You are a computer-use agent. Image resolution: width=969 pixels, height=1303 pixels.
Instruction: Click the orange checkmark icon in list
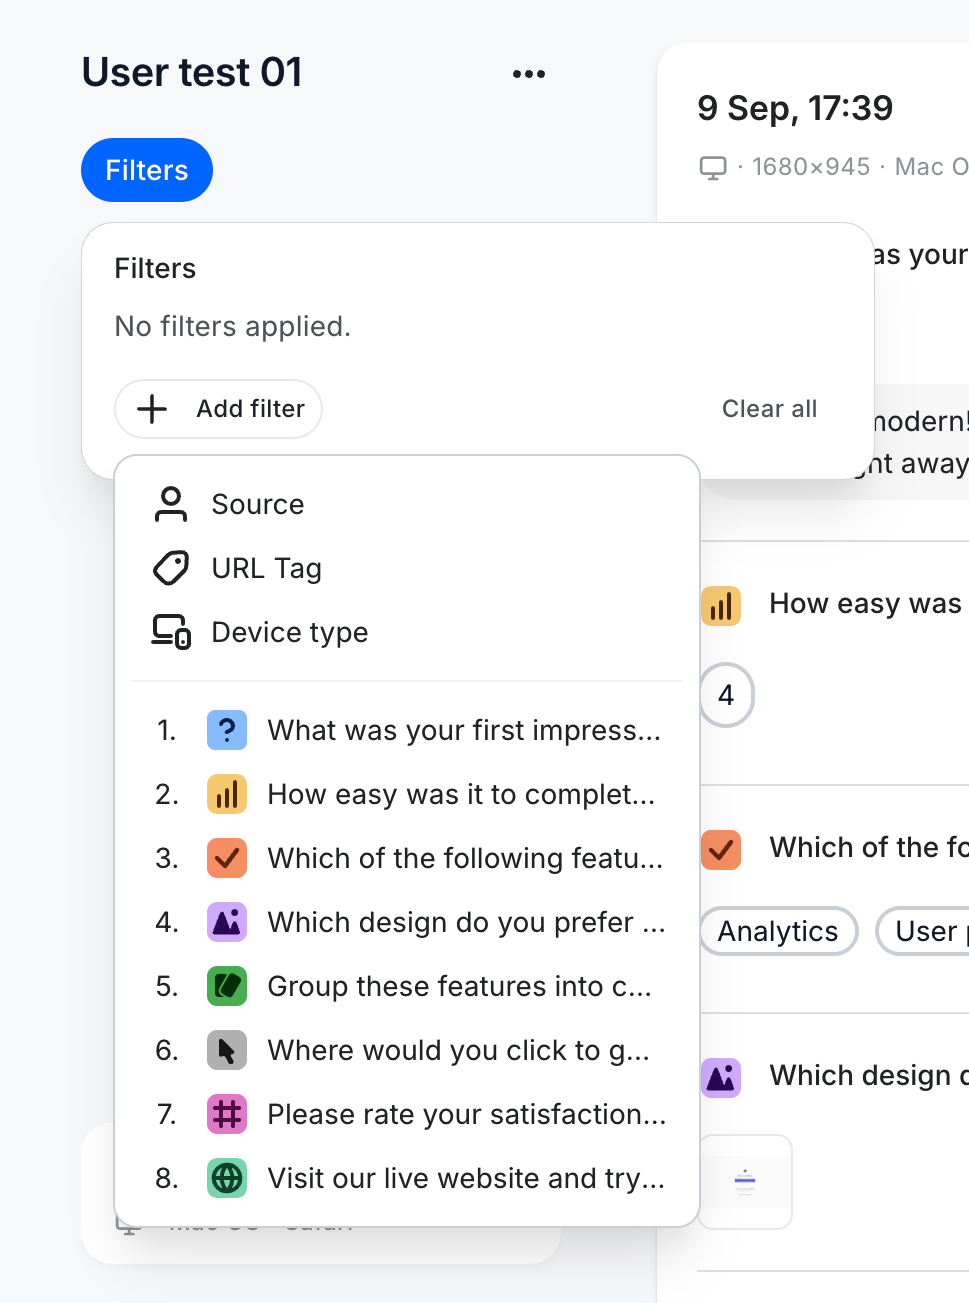click(x=227, y=859)
